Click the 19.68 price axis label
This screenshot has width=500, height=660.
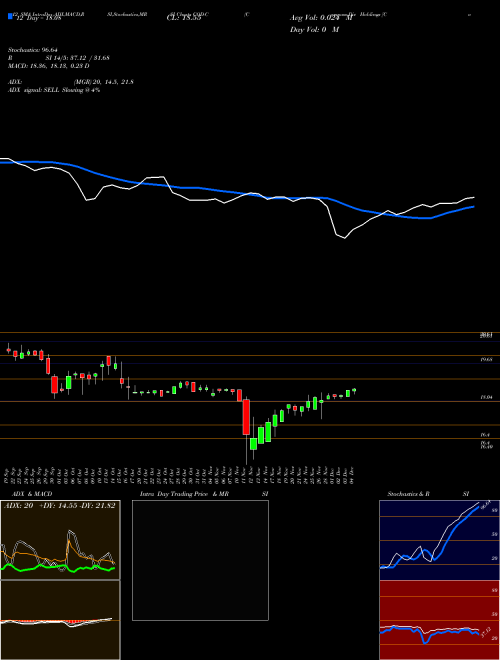pyautogui.click(x=487, y=360)
